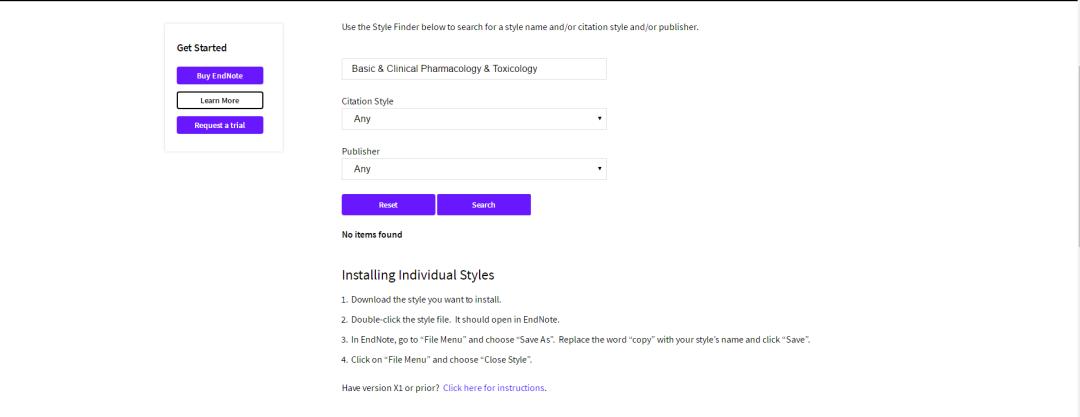The image size is (1080, 417).
Task: Click the "Citation Style" field label
Action: [x=368, y=101]
